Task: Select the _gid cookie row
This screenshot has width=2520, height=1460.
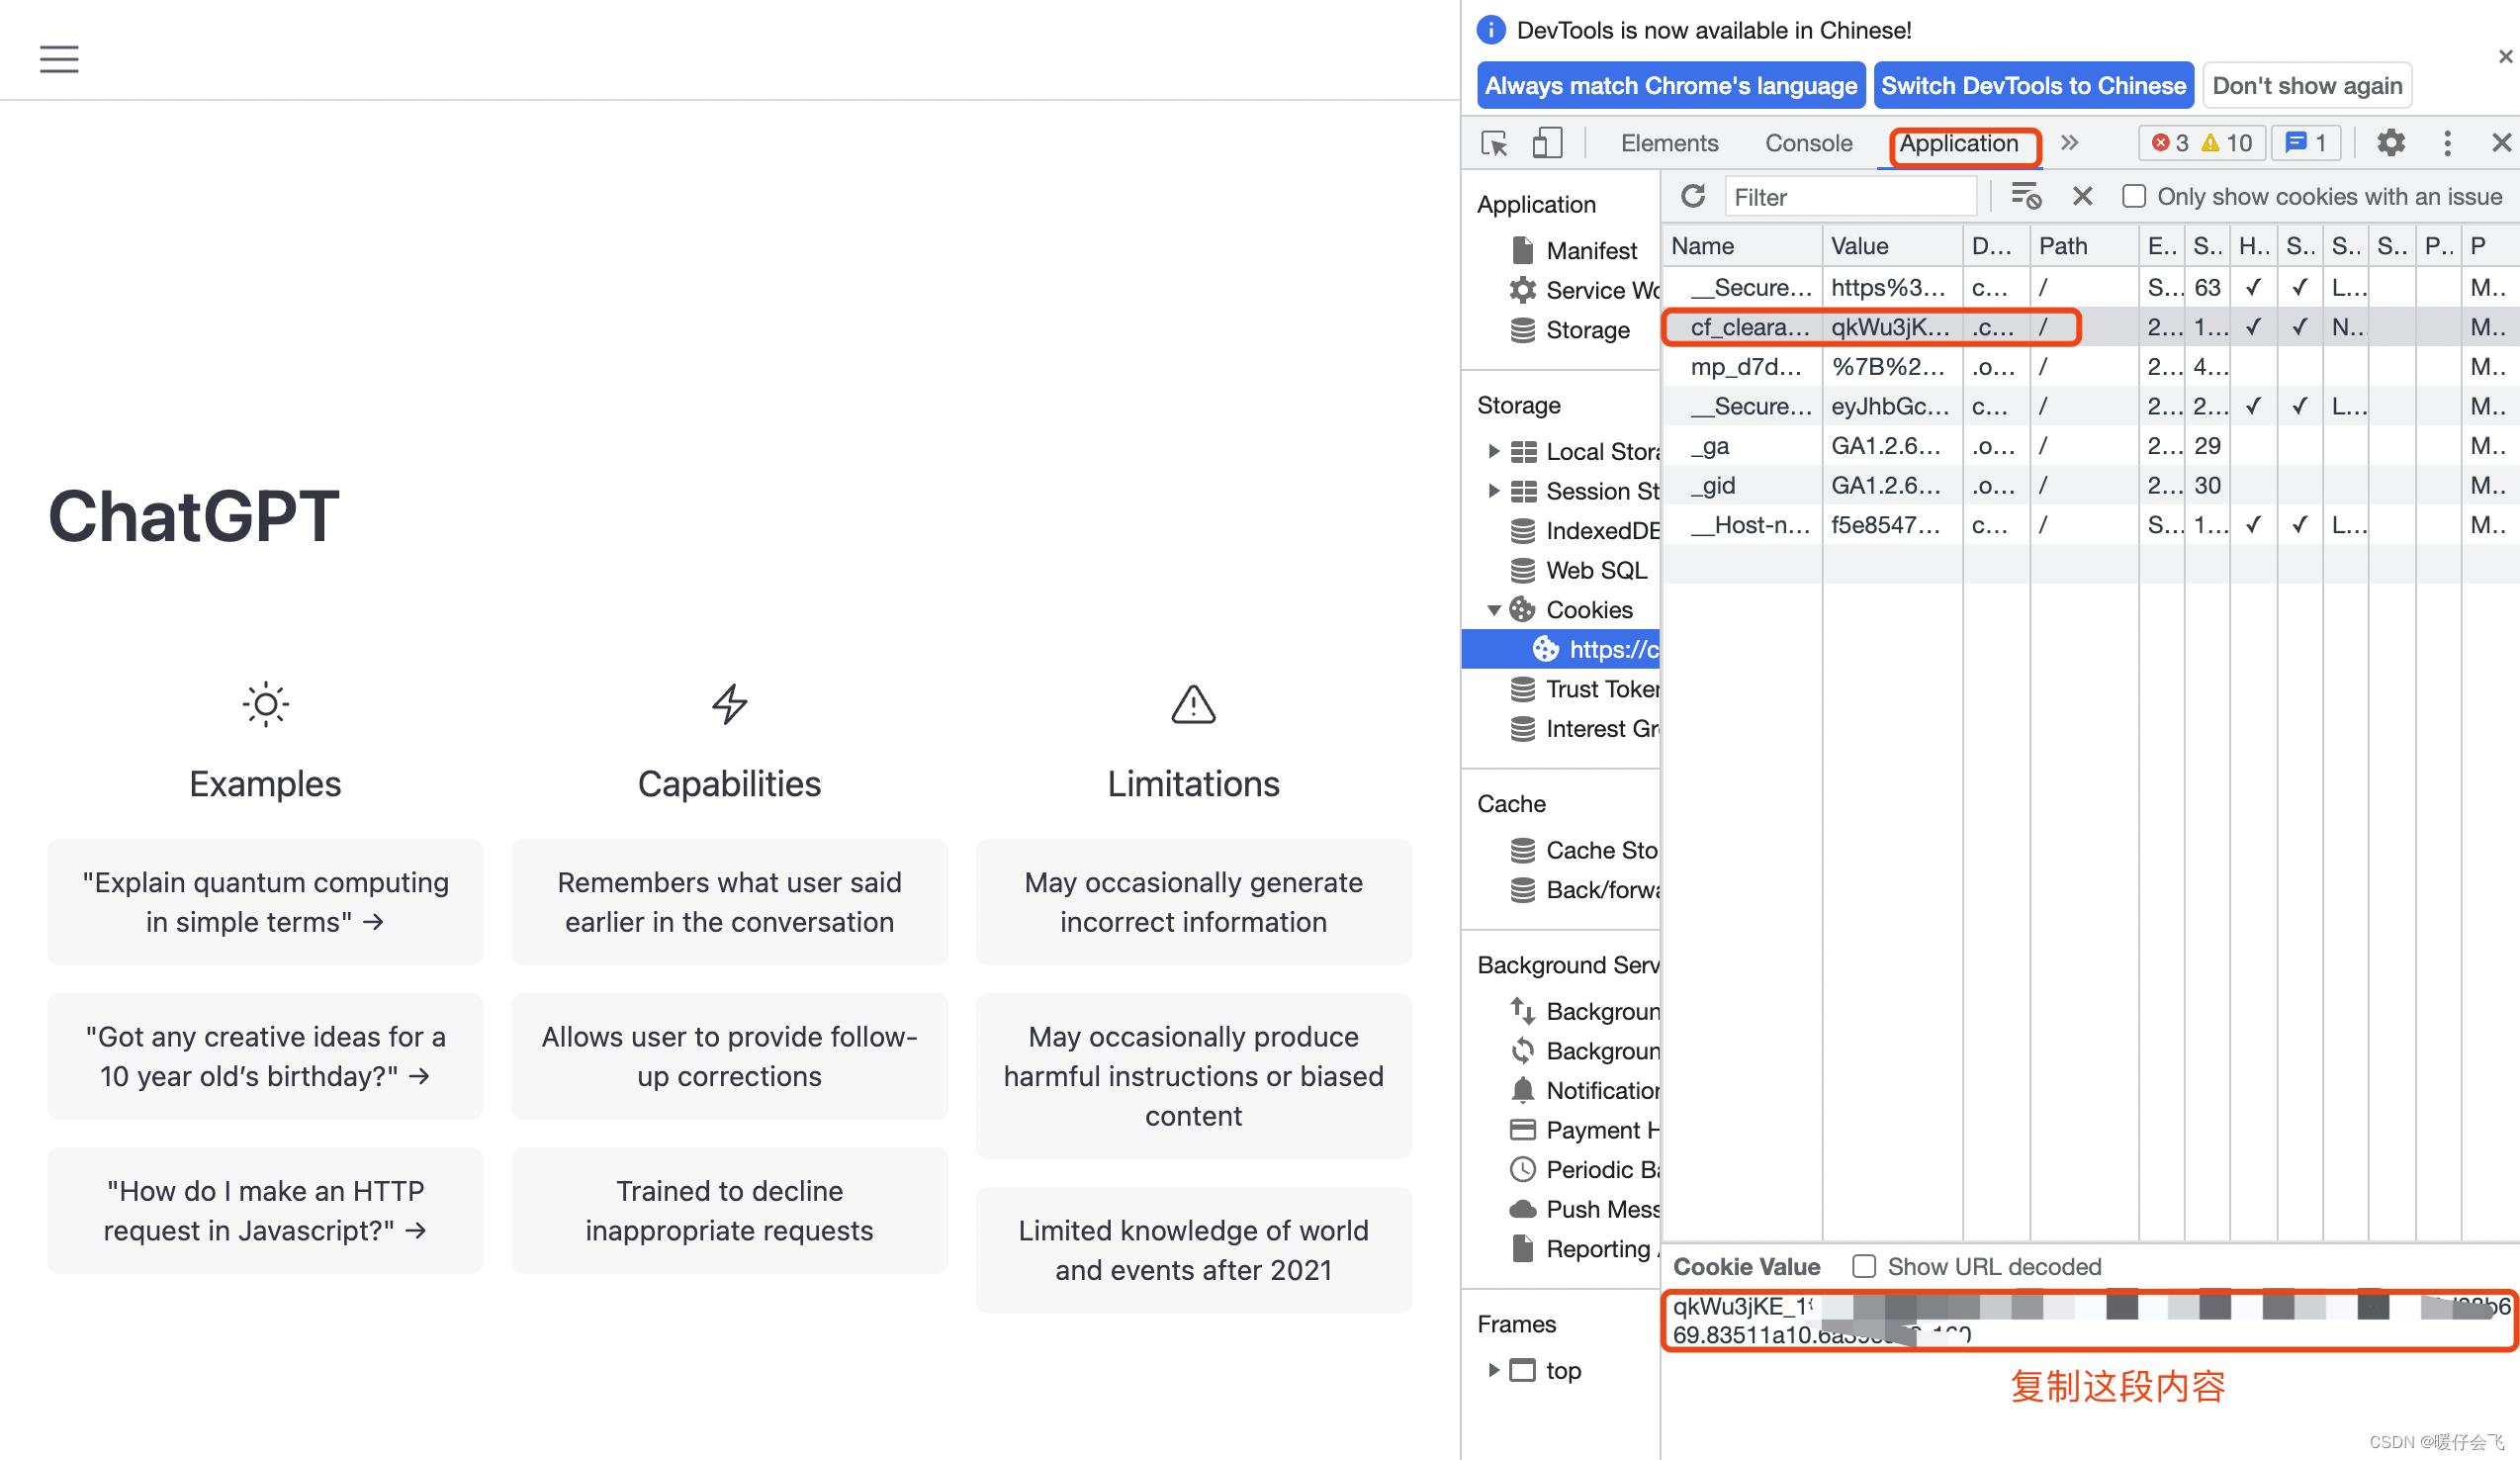Action: 2090,486
